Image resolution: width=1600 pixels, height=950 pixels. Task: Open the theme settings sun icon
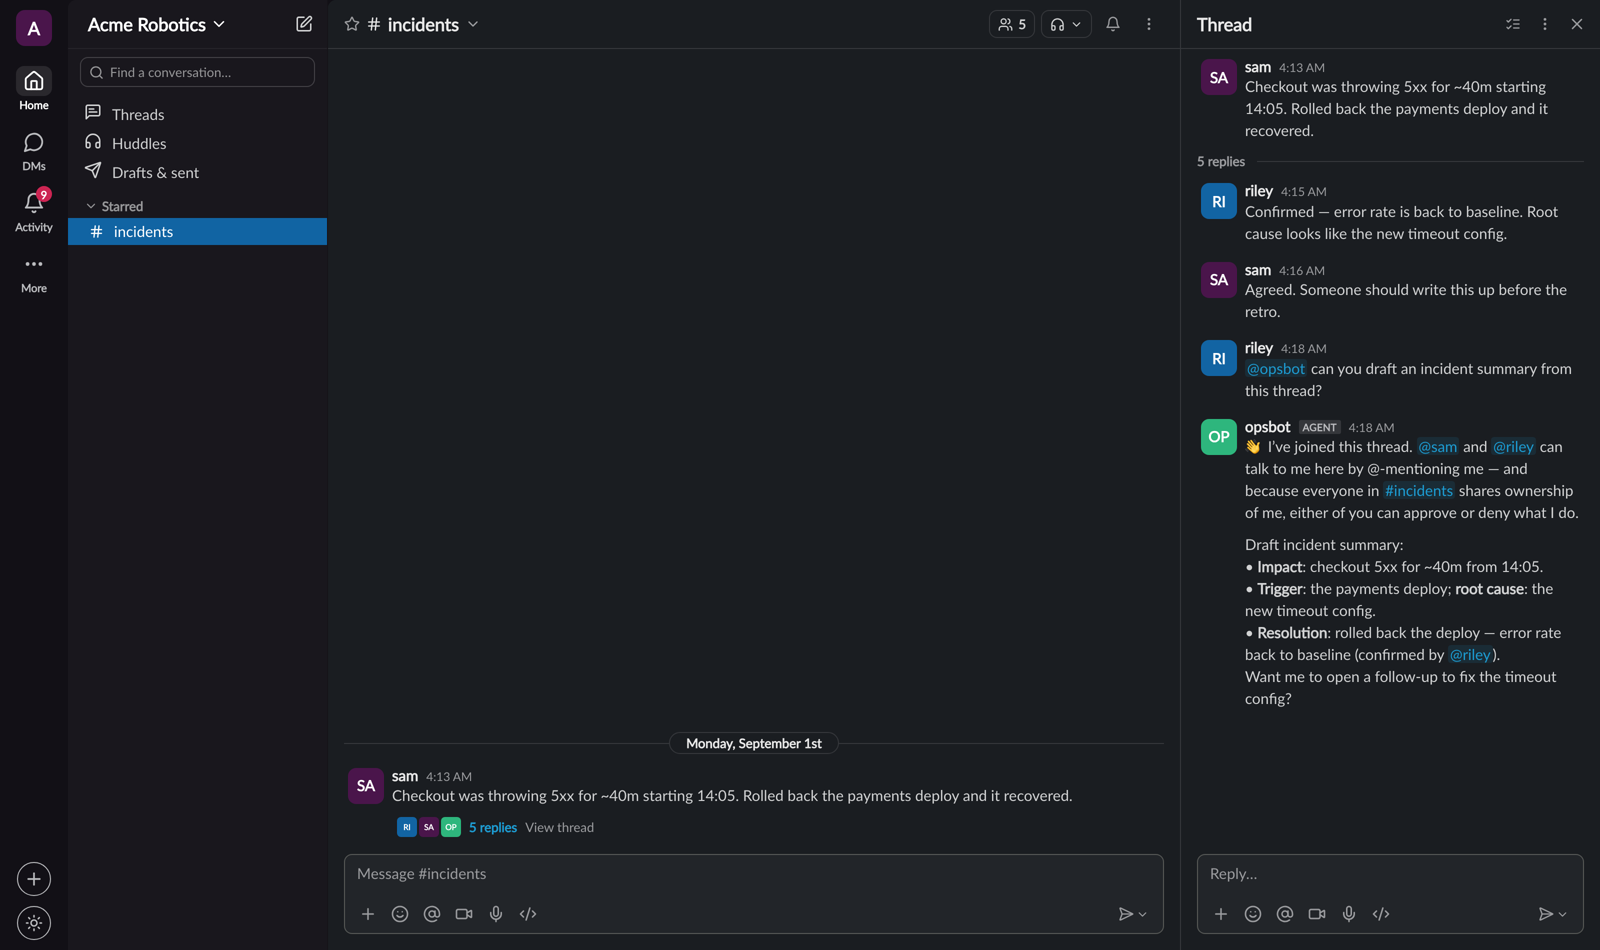click(34, 923)
